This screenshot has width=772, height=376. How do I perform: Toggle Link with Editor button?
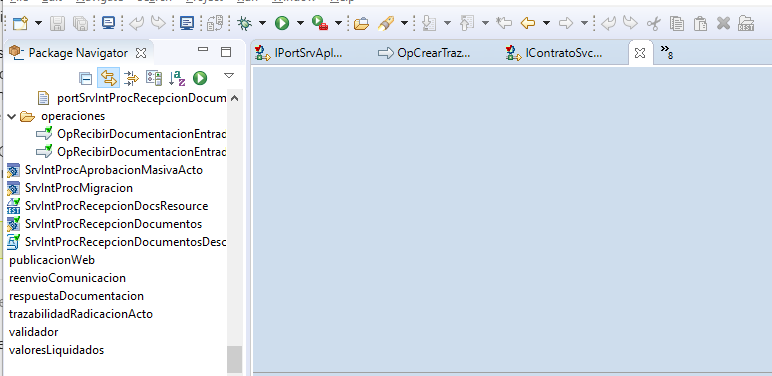coord(108,78)
